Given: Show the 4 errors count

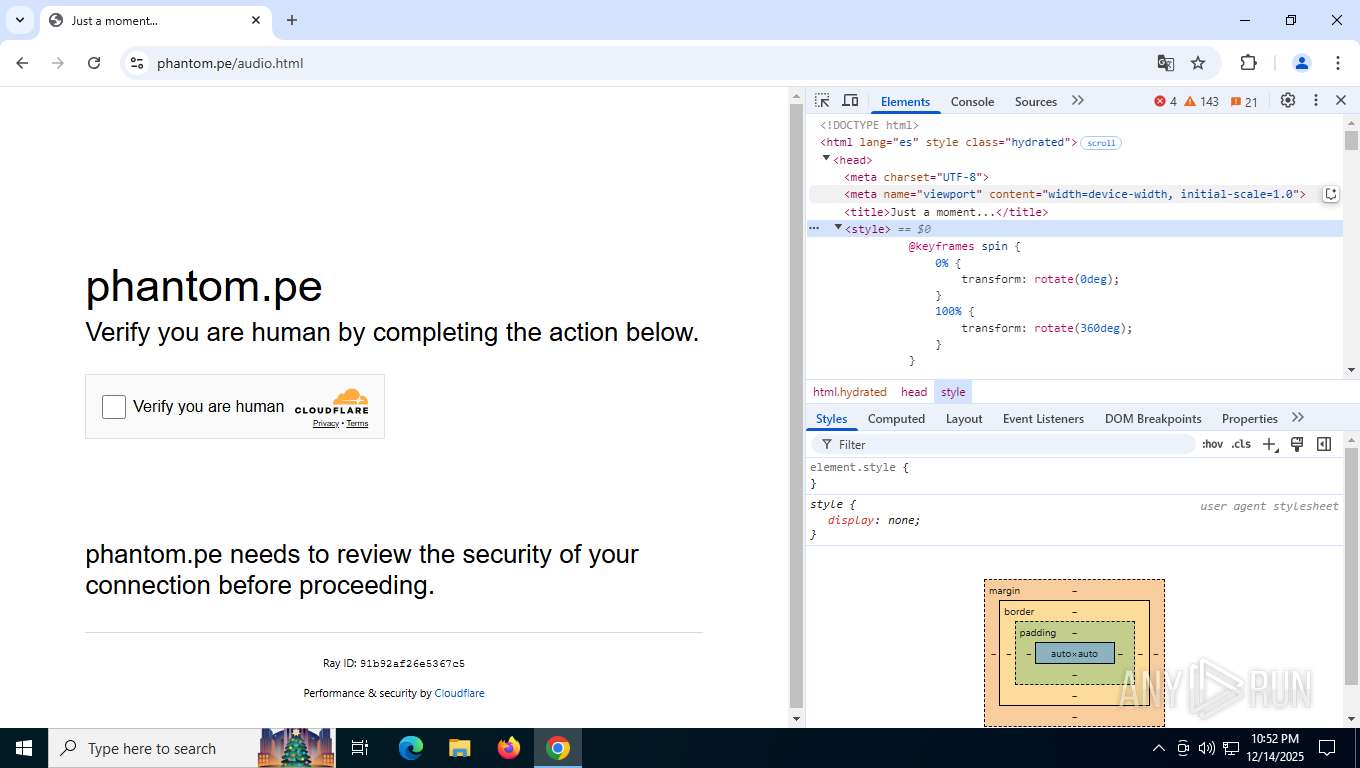Looking at the screenshot, I should click(x=1165, y=101).
